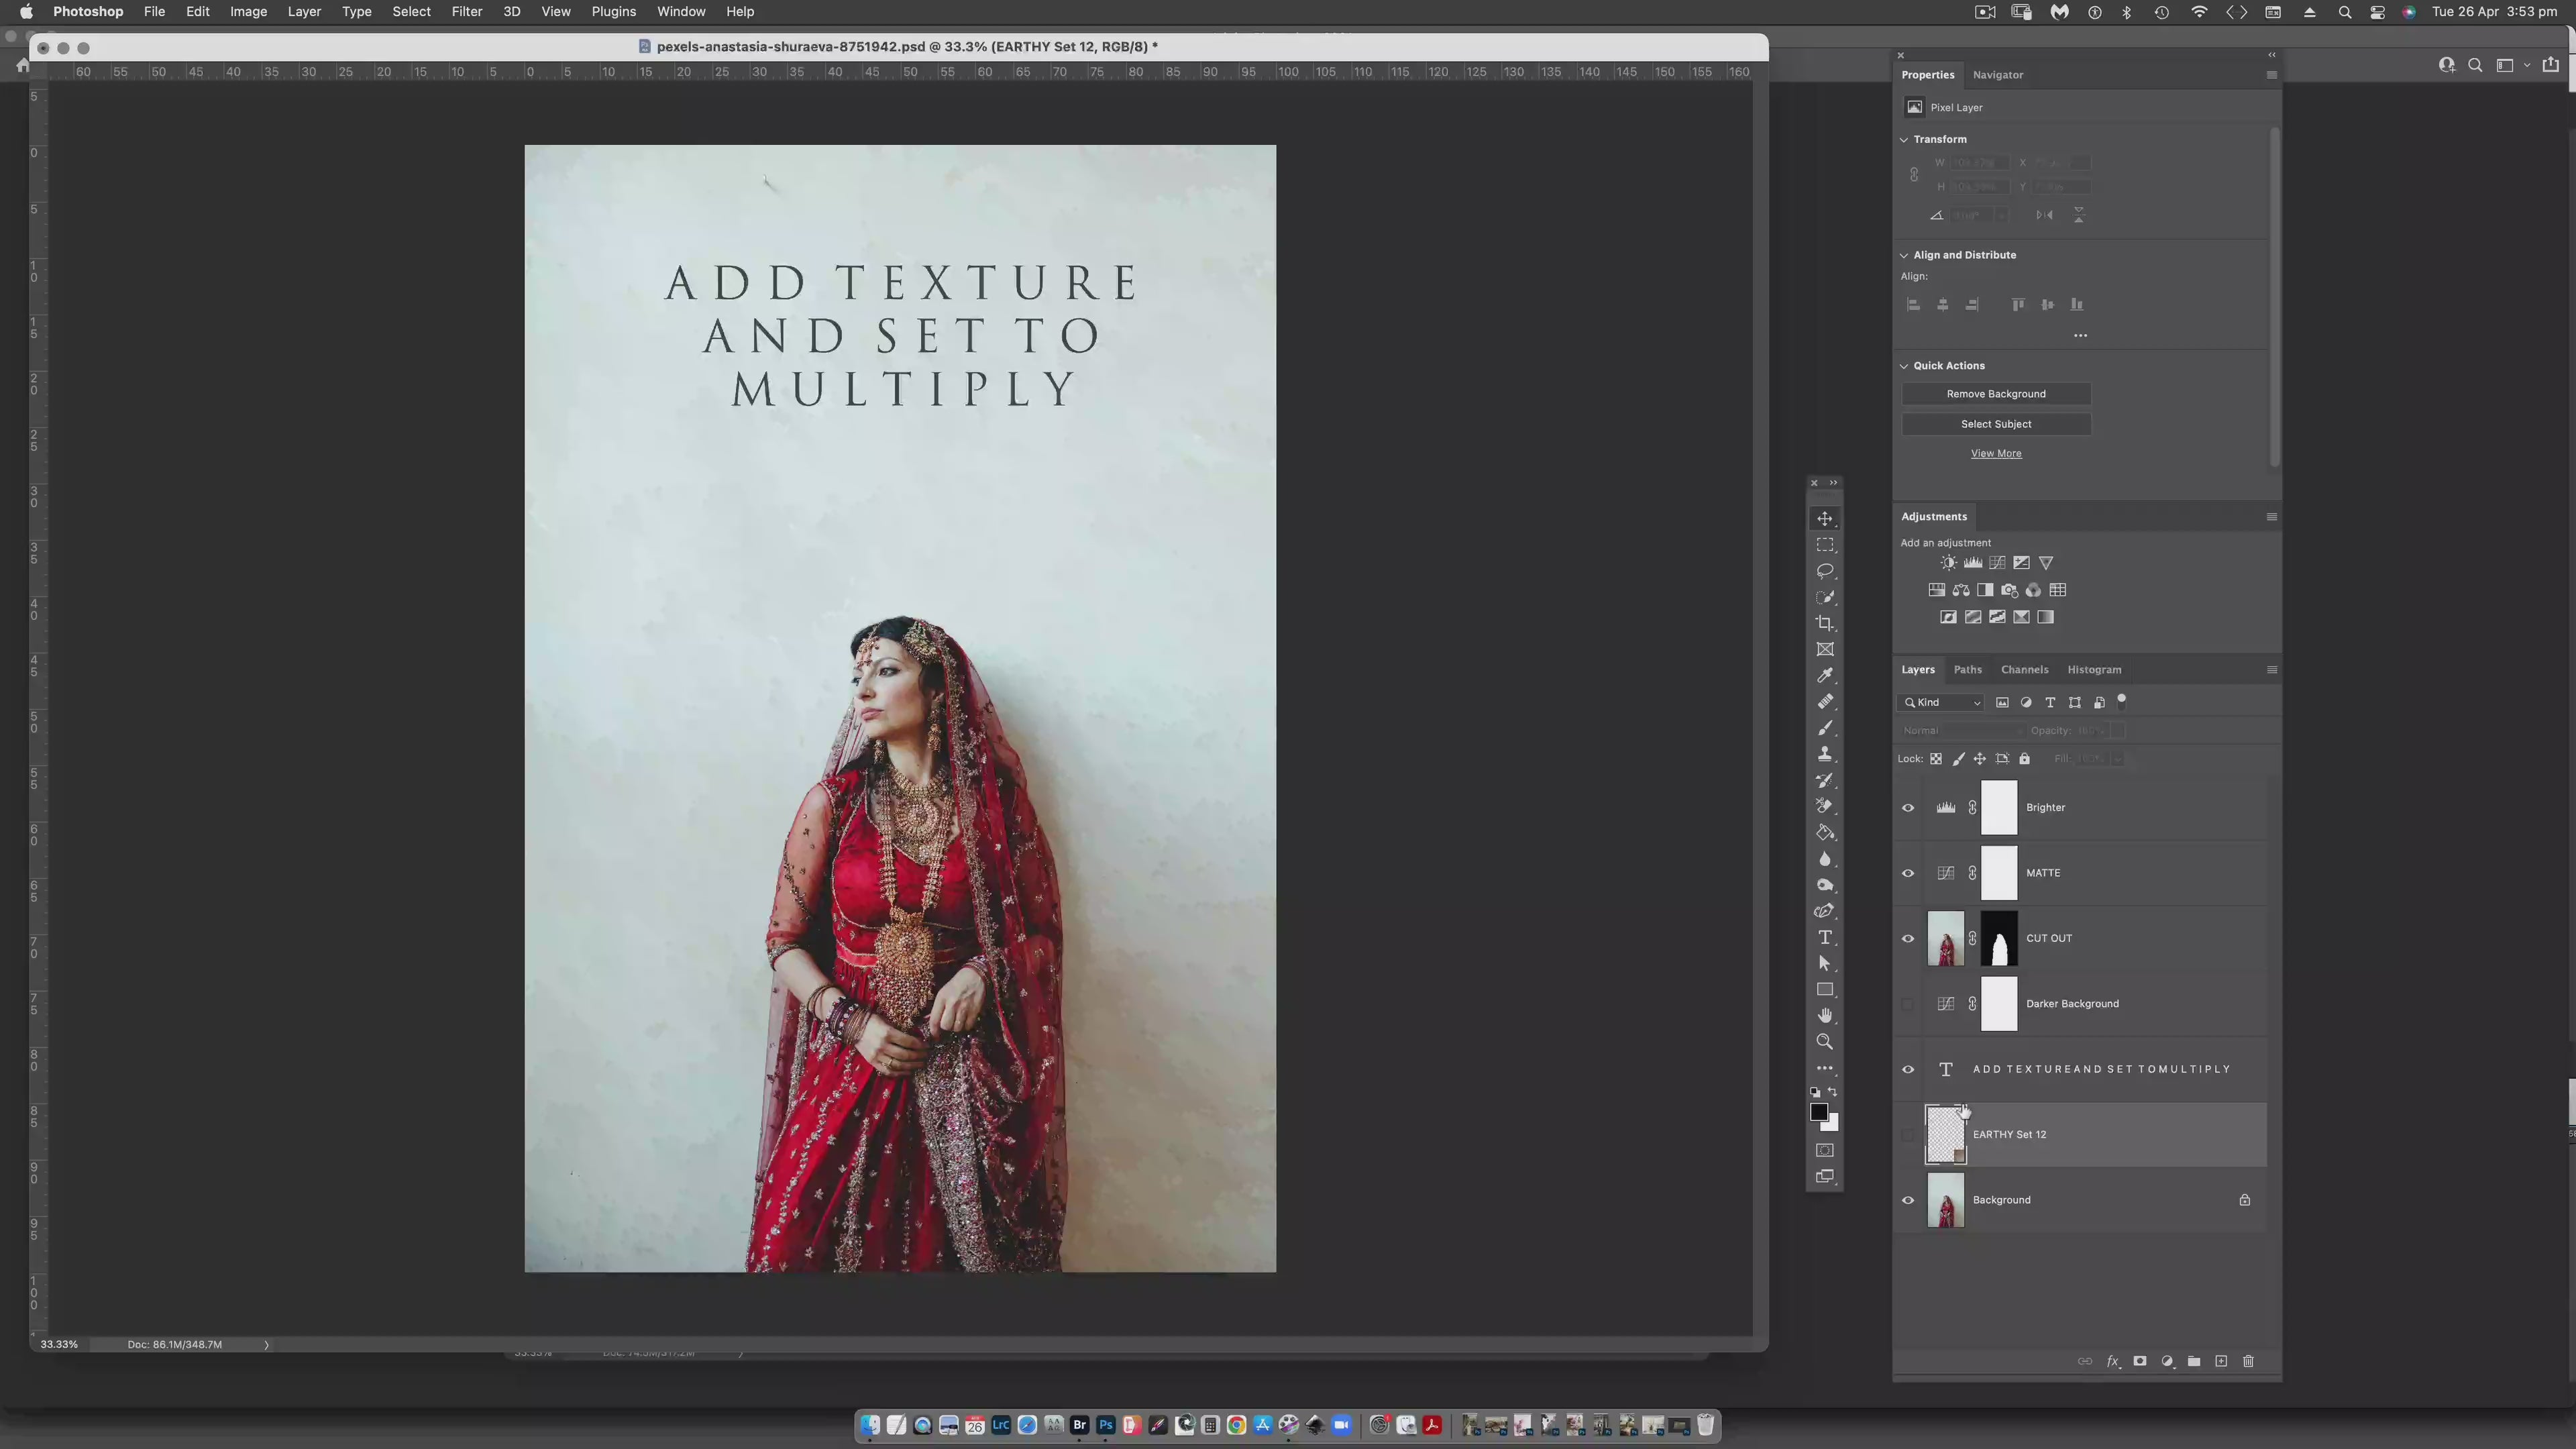Select the Zoom tool in toolbar
Screen dimensions: 2576x1449
(x=1825, y=1042)
